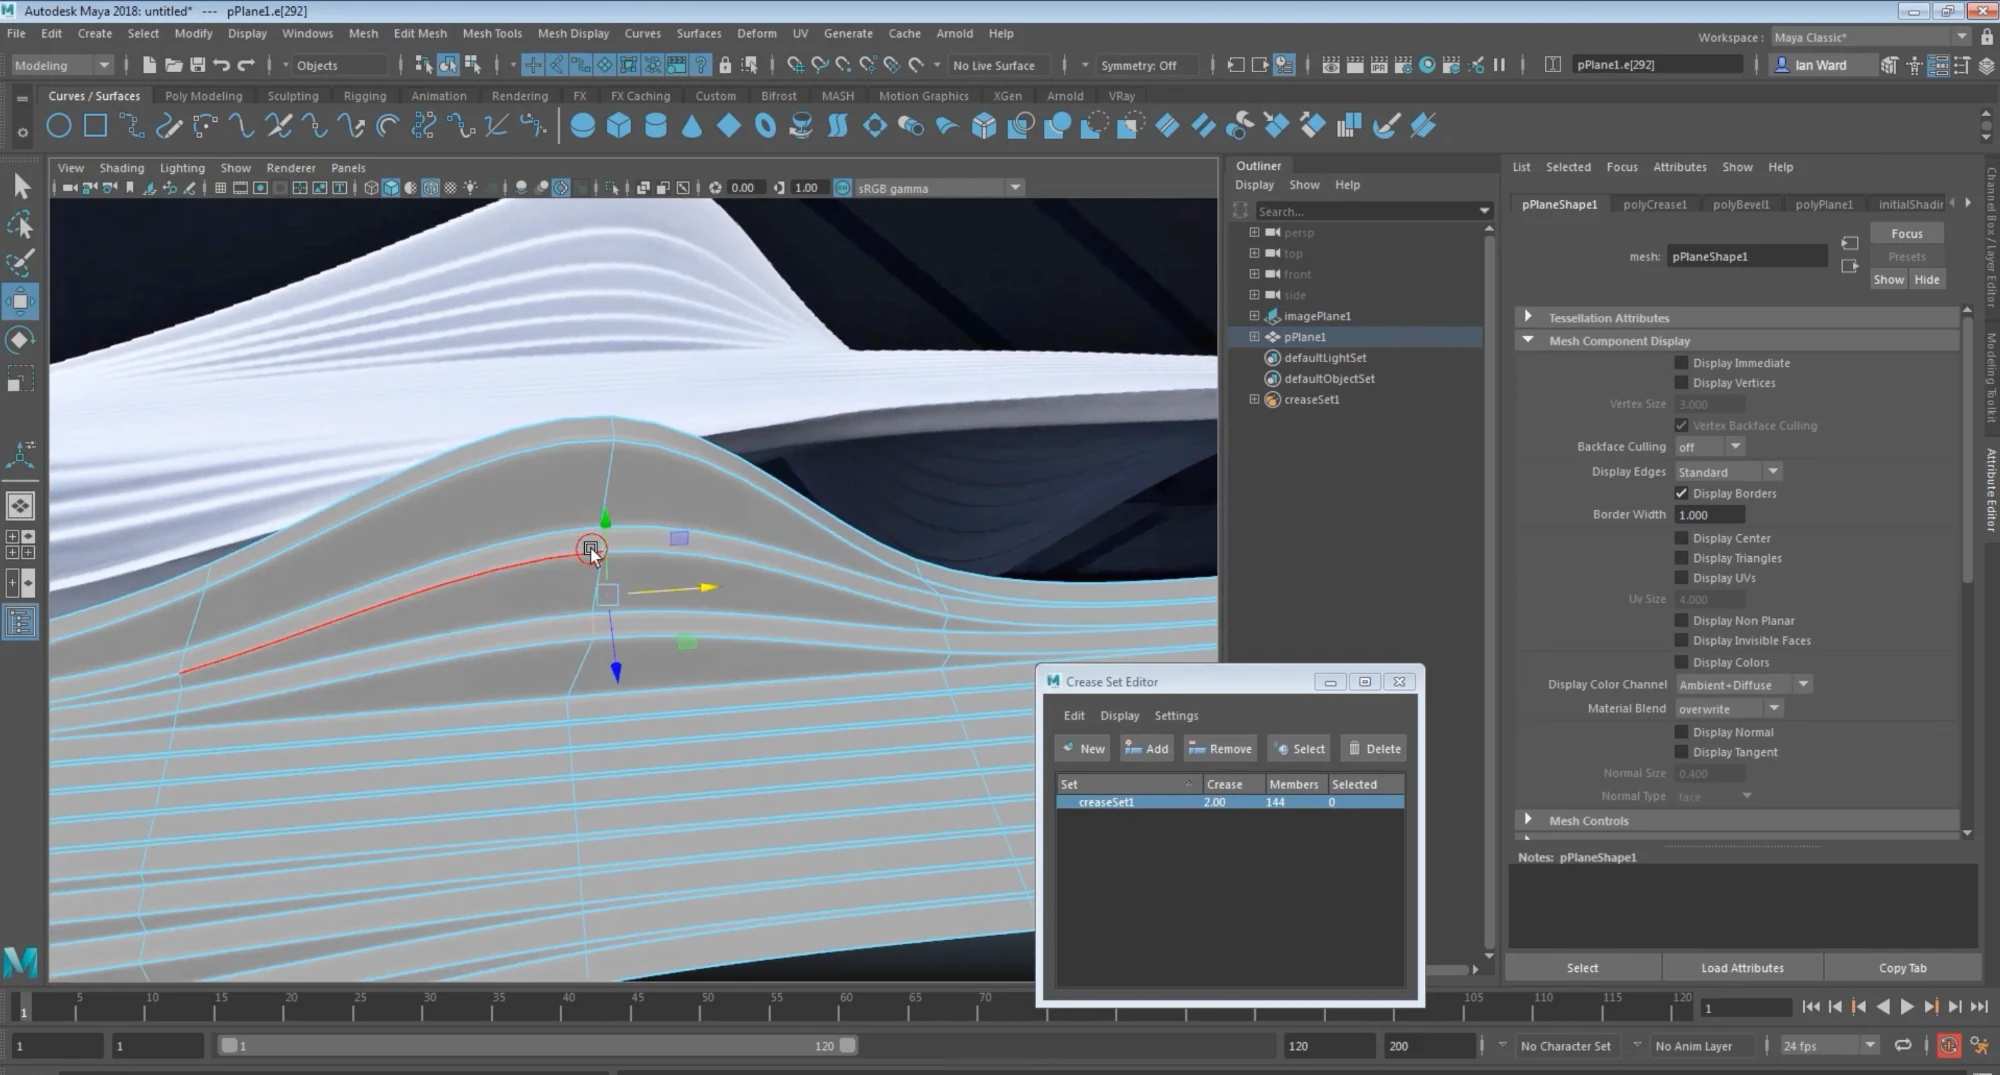
Task: Toggle auto keyframe button
Action: click(x=1948, y=1046)
